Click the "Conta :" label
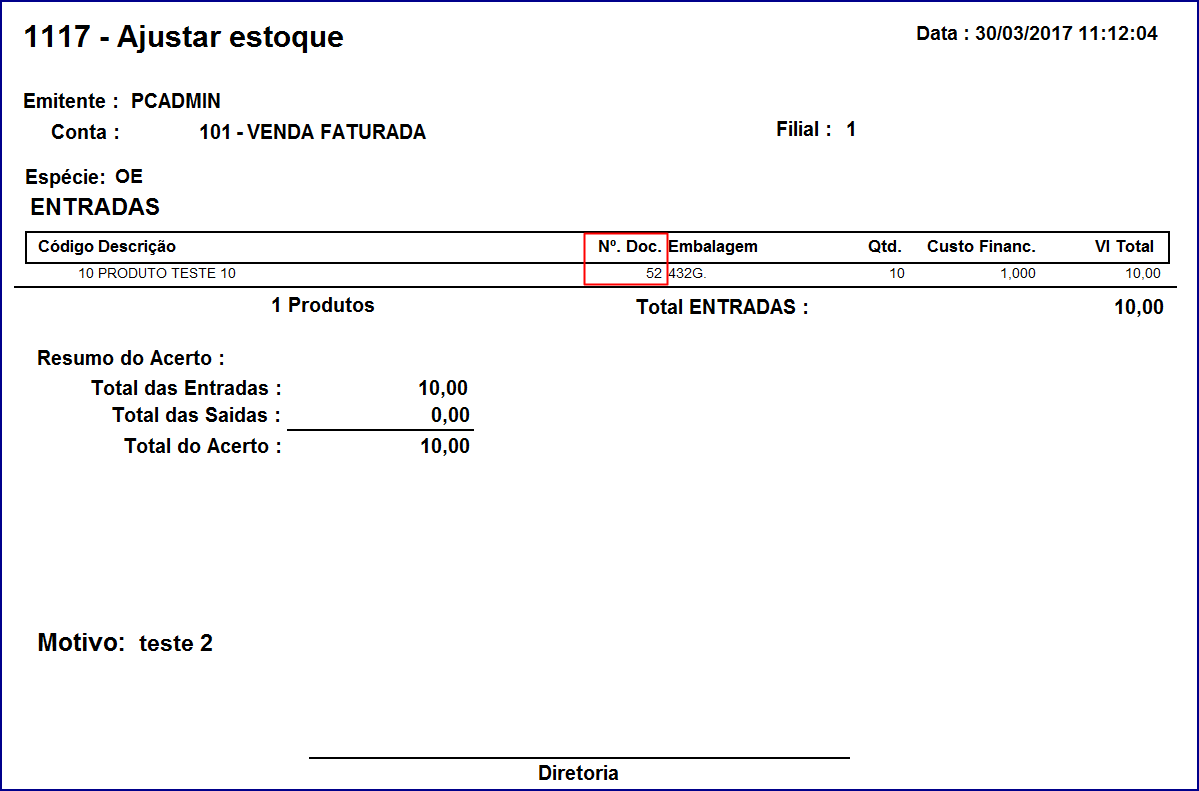The image size is (1199, 791). point(85,132)
